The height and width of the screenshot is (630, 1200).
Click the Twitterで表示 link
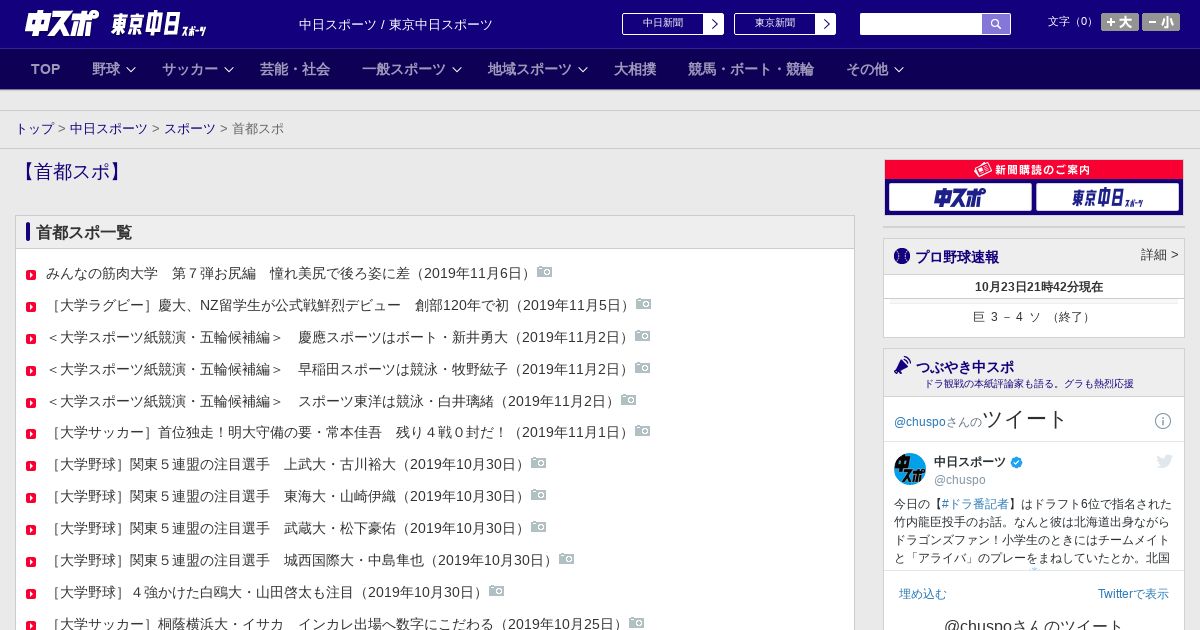pyautogui.click(x=1133, y=594)
